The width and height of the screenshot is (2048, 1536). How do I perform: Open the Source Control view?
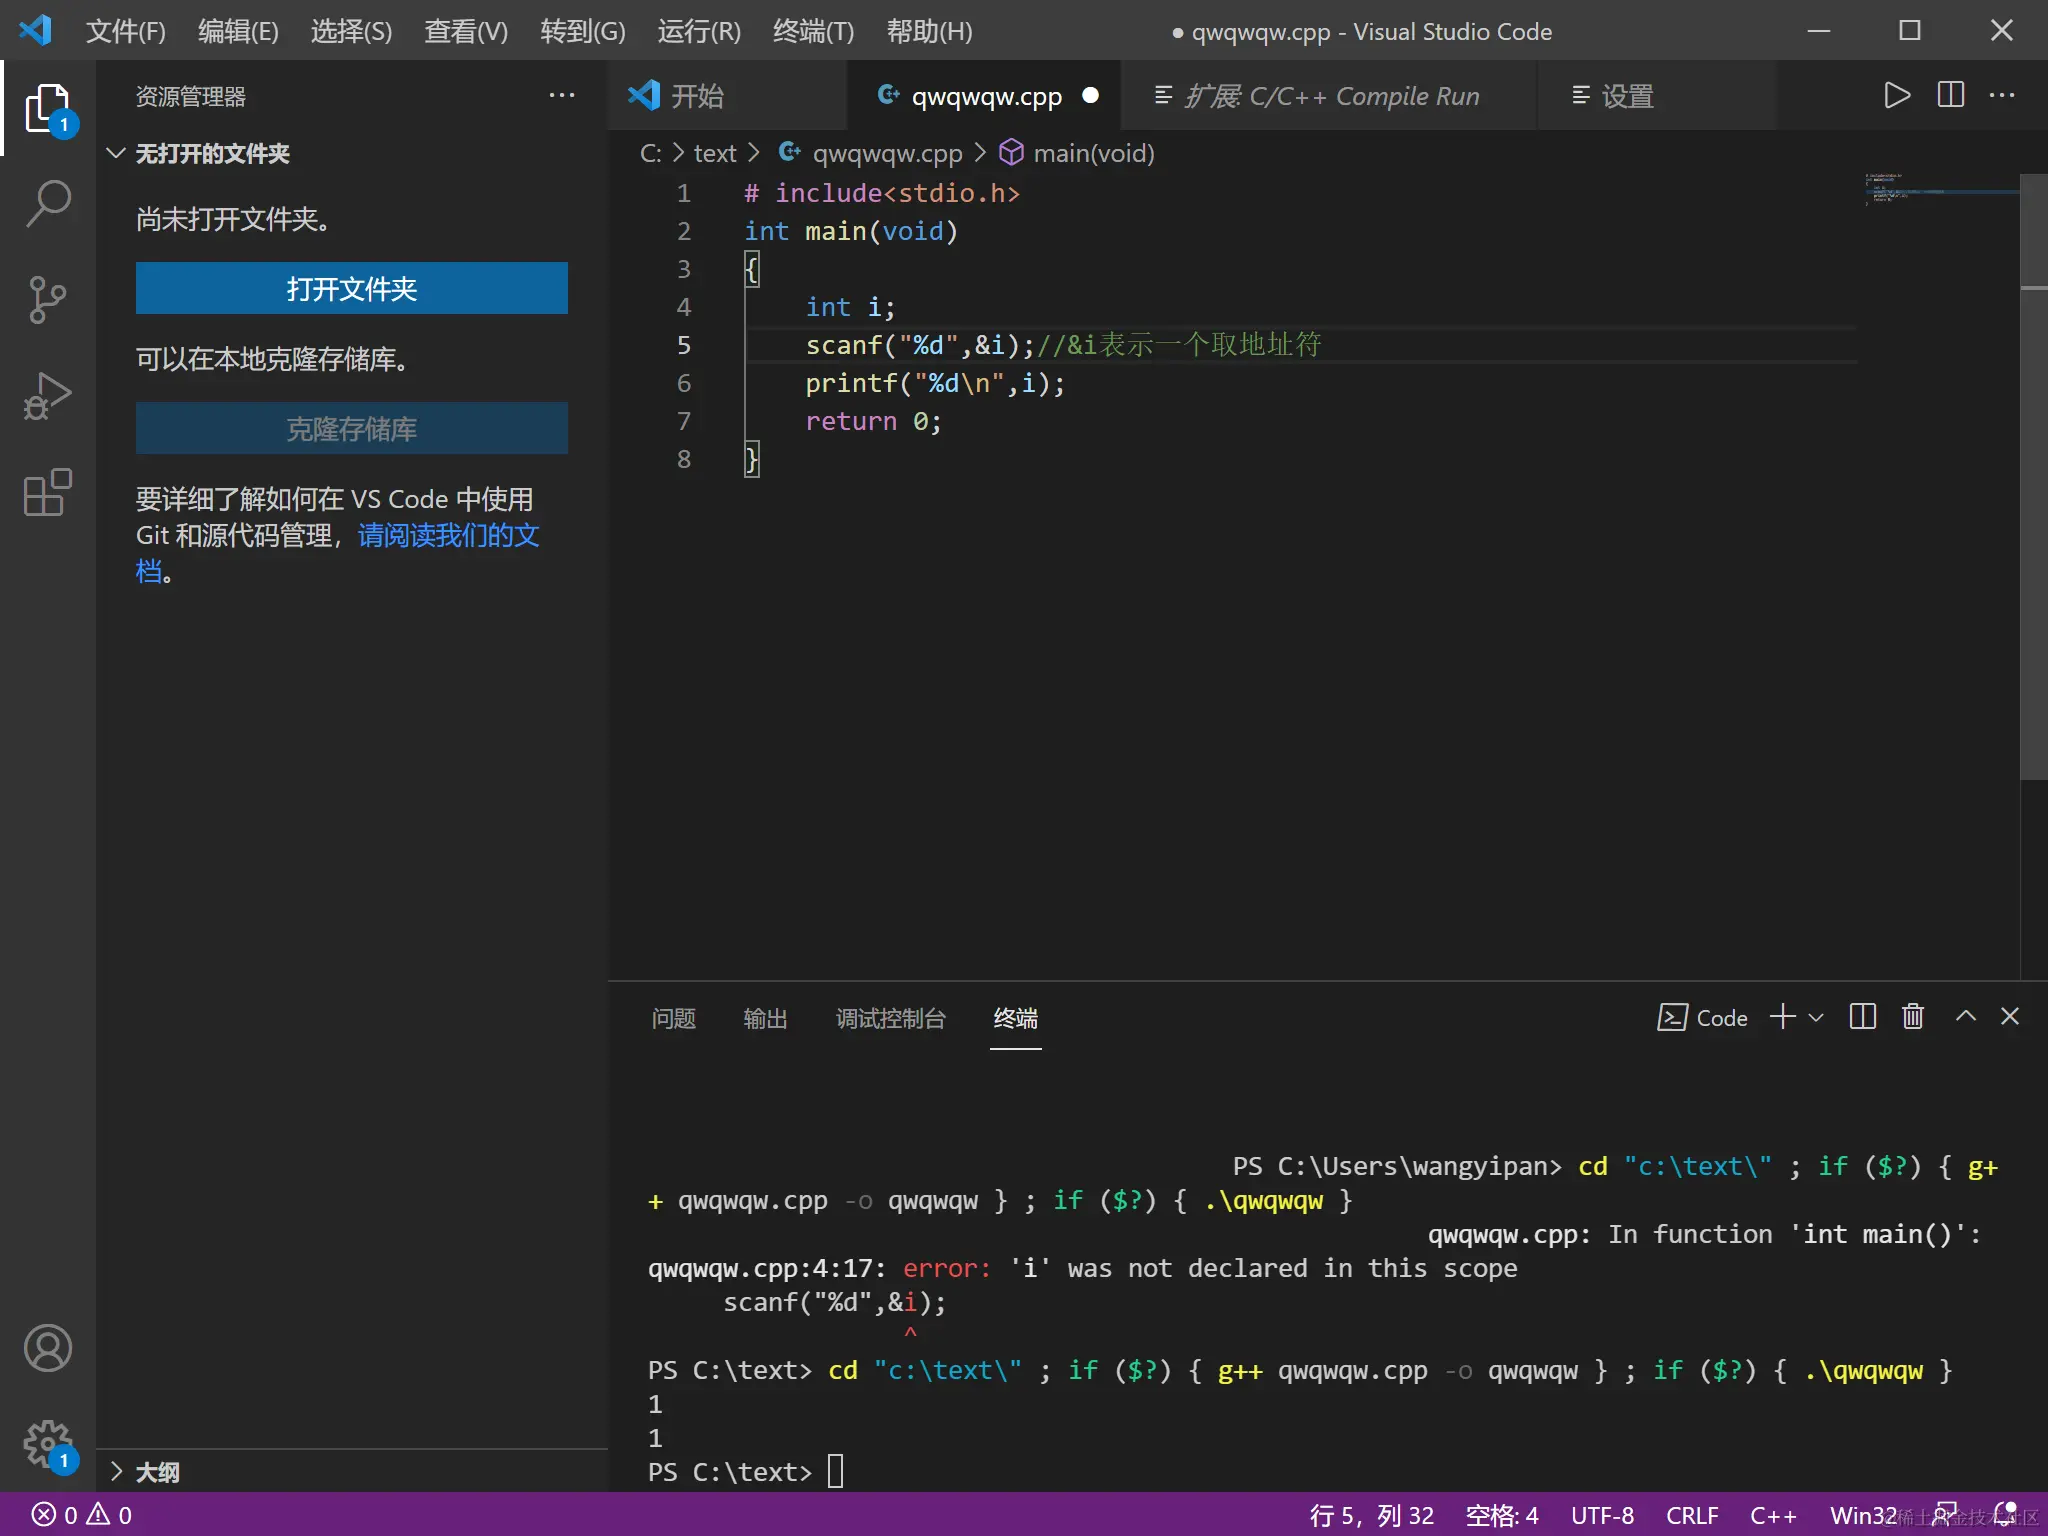click(47, 299)
